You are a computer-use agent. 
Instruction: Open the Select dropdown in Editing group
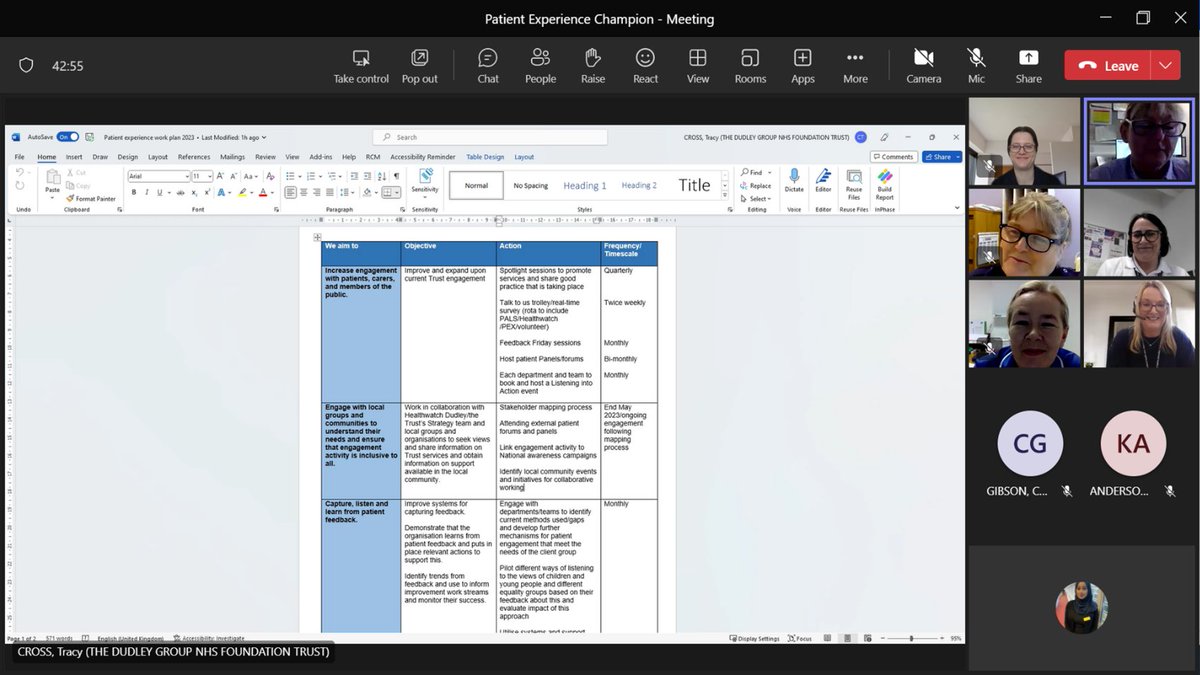[x=757, y=199]
